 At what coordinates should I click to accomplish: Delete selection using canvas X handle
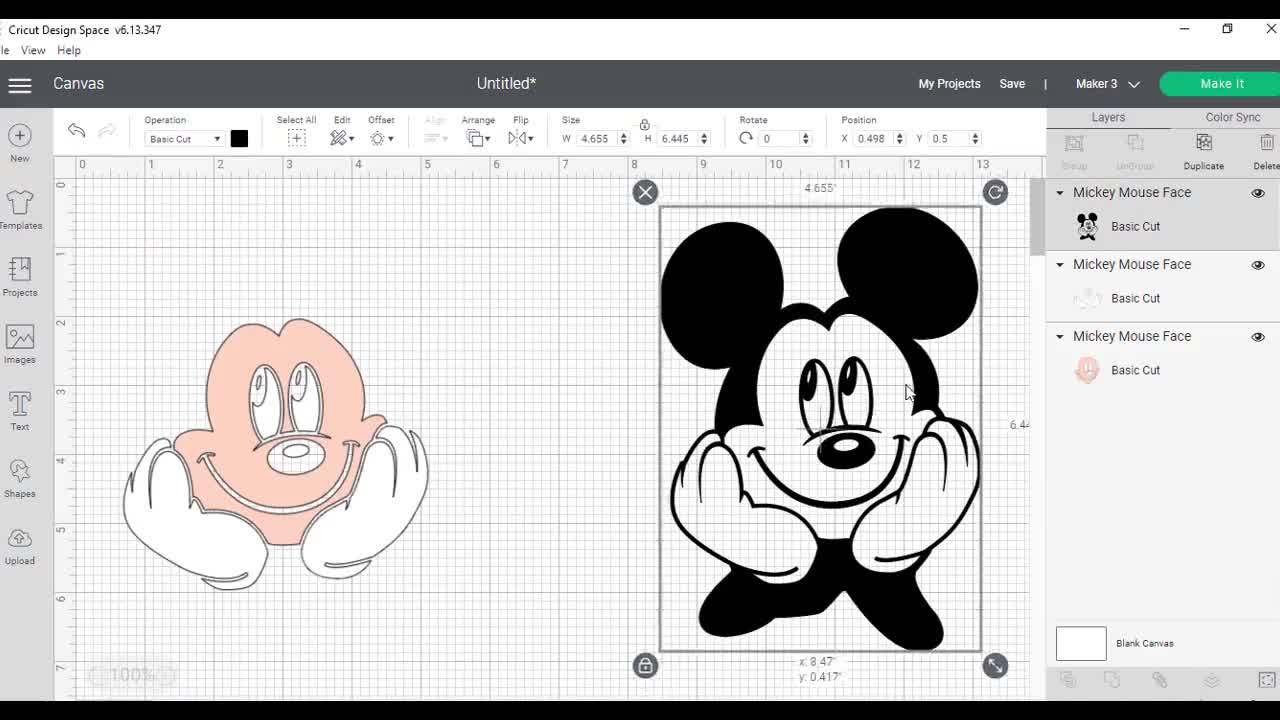[x=645, y=192]
